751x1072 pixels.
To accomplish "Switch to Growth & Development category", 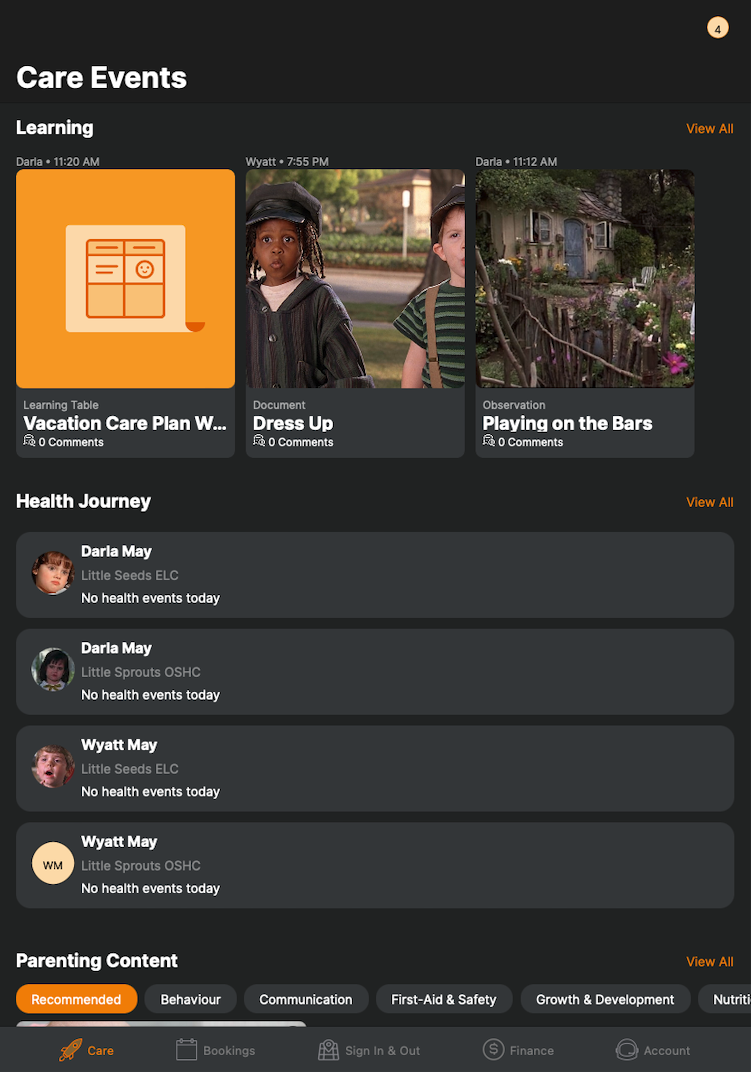I will (x=605, y=999).
